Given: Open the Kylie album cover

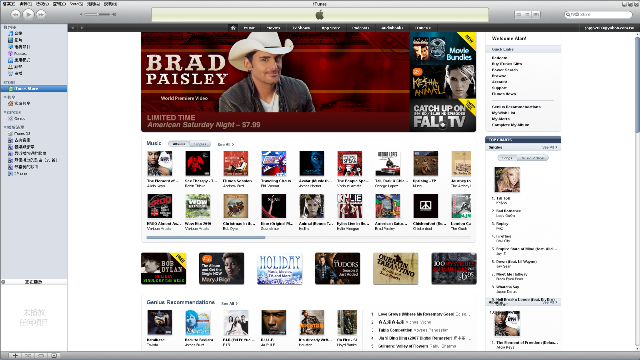Looking at the screenshot, I should [349, 206].
